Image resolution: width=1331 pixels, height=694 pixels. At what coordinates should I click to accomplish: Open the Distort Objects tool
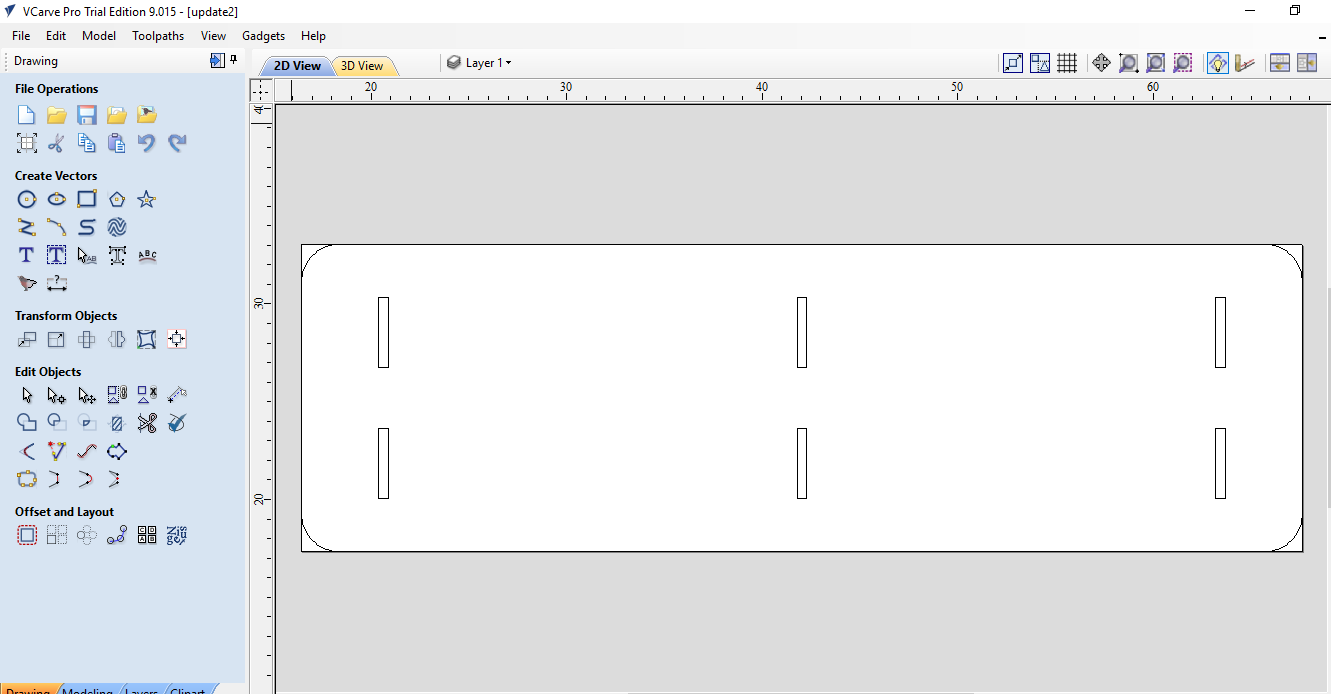[147, 339]
